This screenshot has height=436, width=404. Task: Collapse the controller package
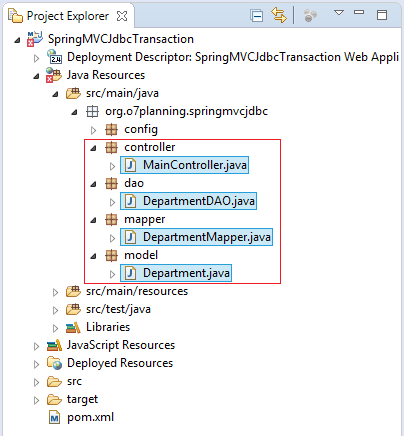pos(93,148)
